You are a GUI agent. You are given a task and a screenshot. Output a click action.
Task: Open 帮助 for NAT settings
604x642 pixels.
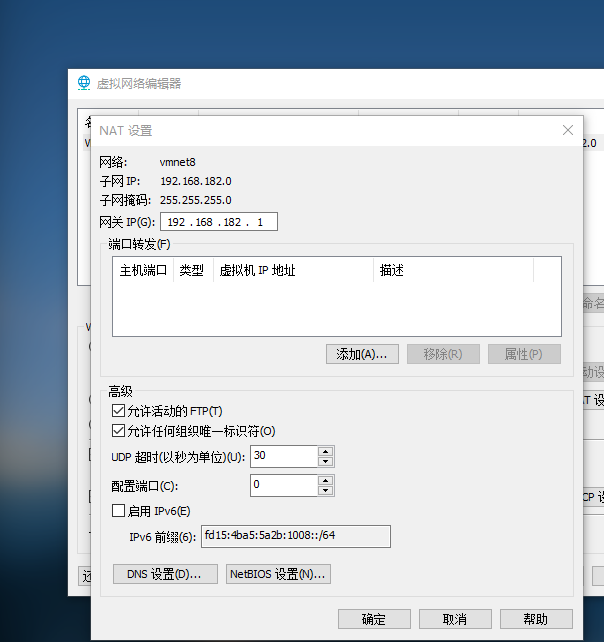[536, 619]
